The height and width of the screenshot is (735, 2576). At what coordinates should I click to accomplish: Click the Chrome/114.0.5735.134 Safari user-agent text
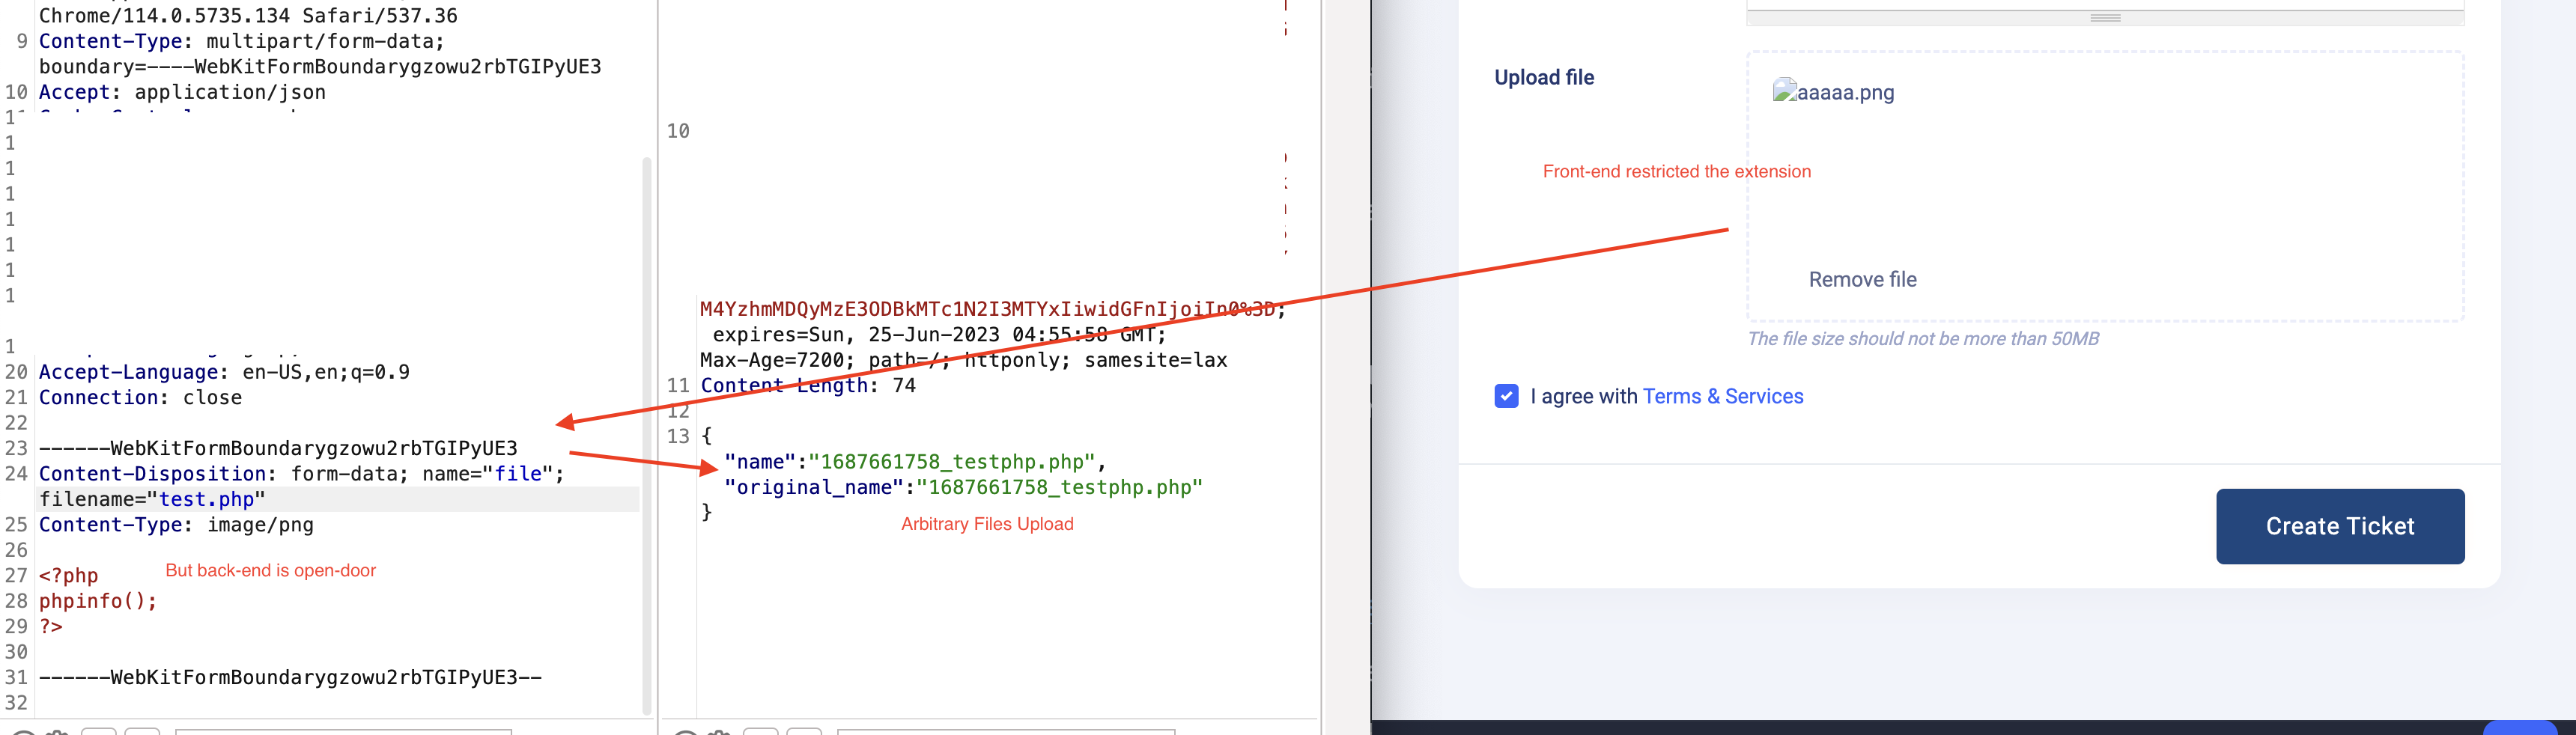pyautogui.click(x=248, y=16)
